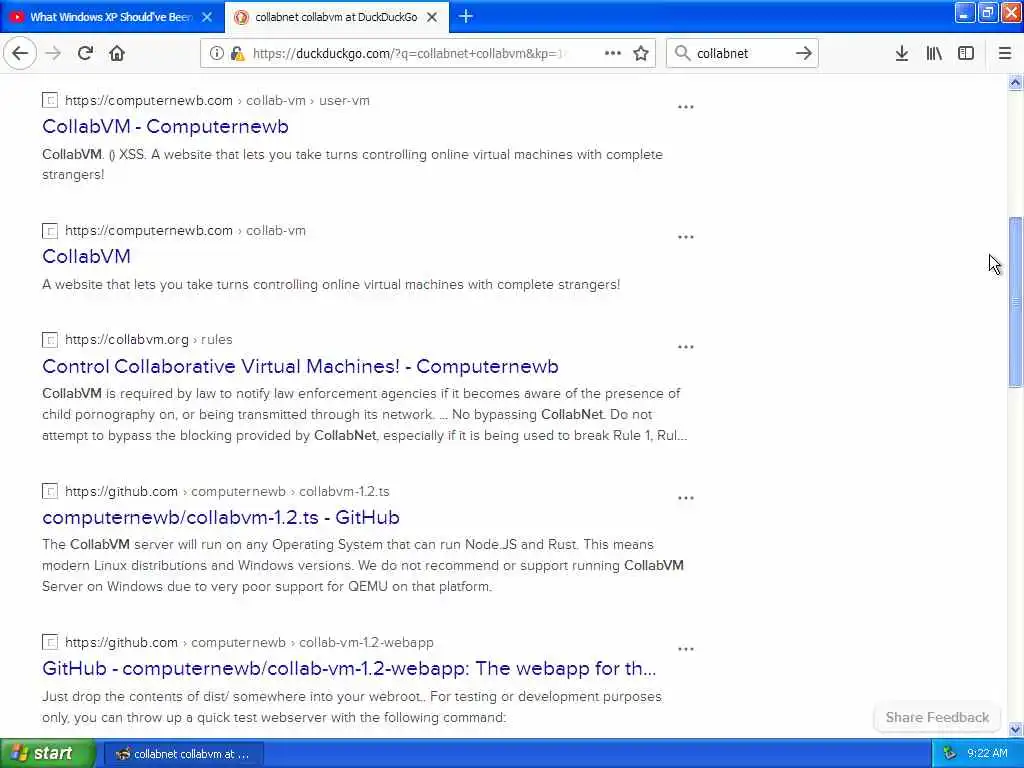Click the scrollbar down arrow

(1015, 729)
